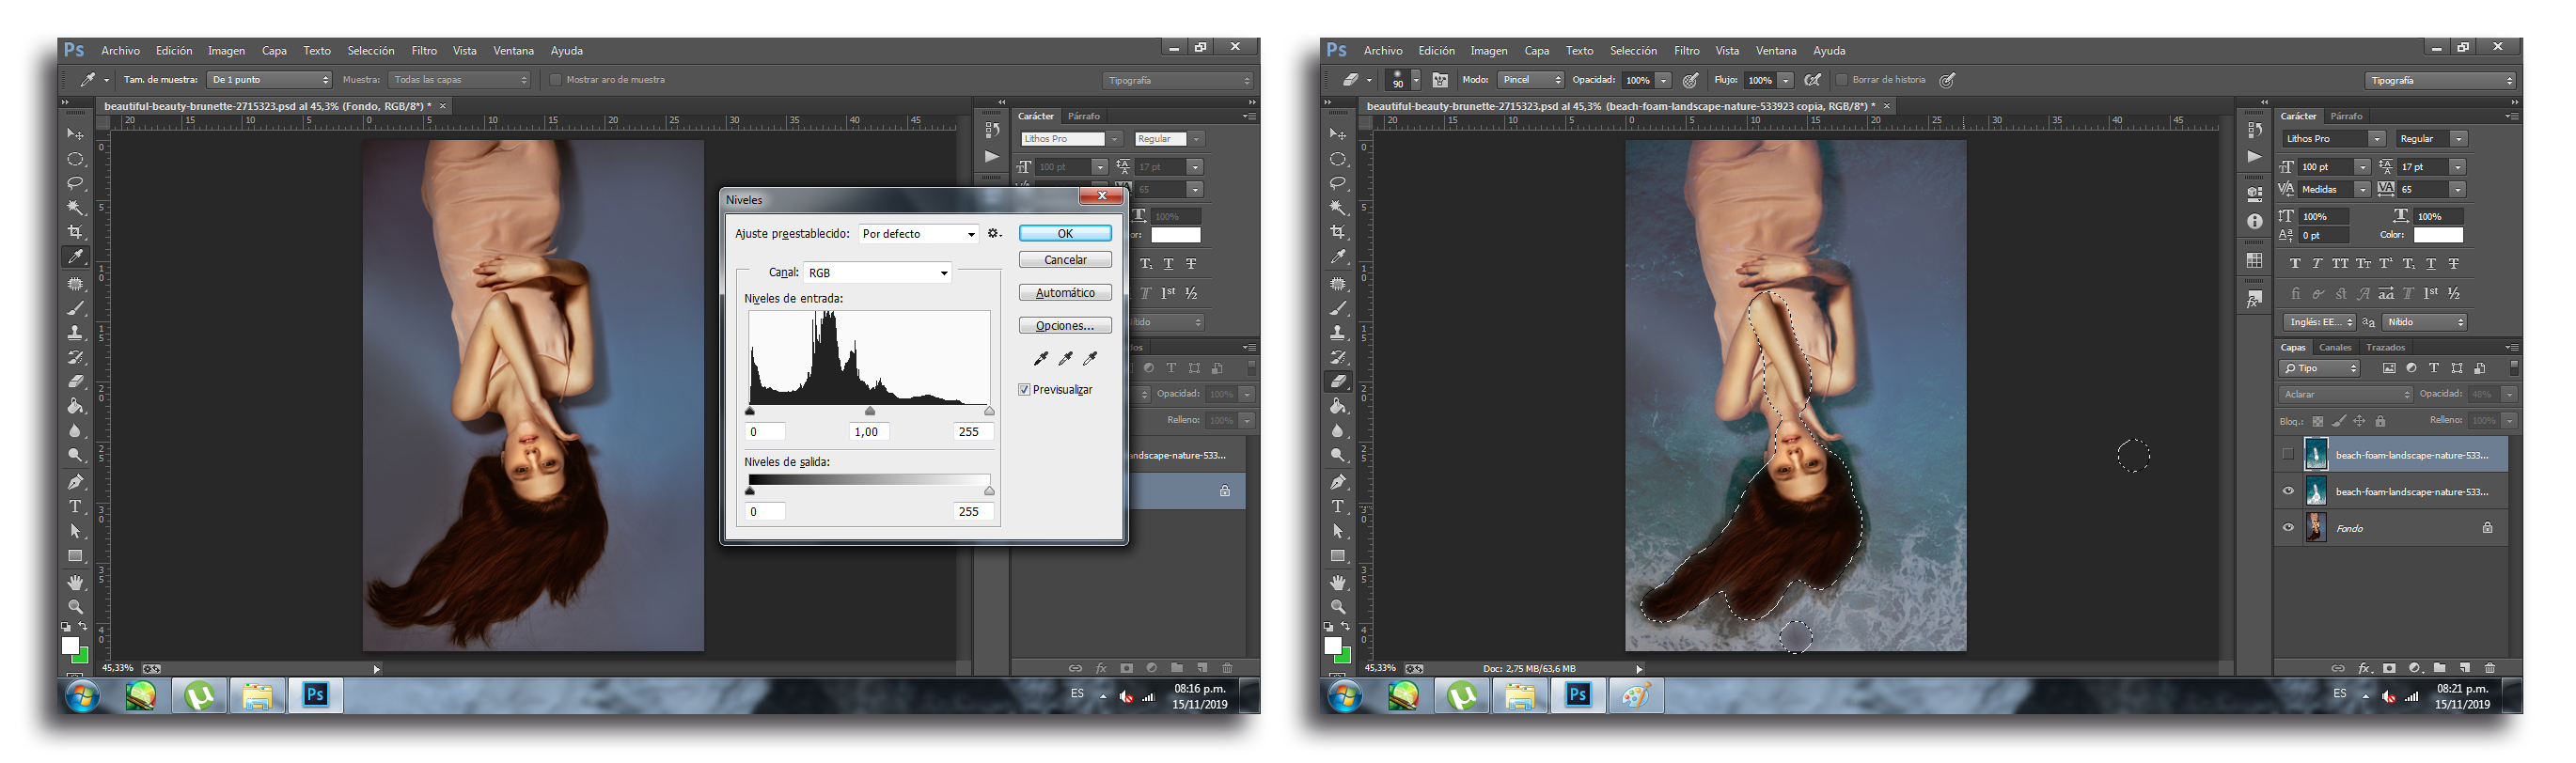The width and height of the screenshot is (2576, 763).
Task: Hide the Fondo layer in right window
Action: coord(2288,528)
